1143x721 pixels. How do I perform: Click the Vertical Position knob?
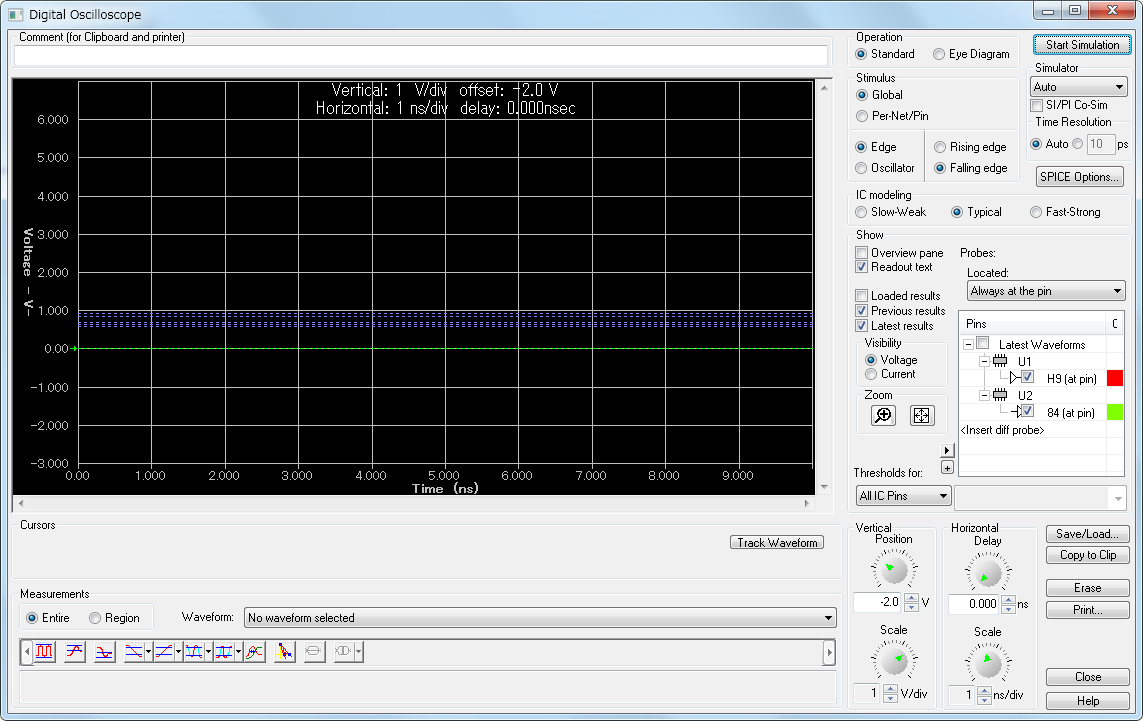[893, 571]
